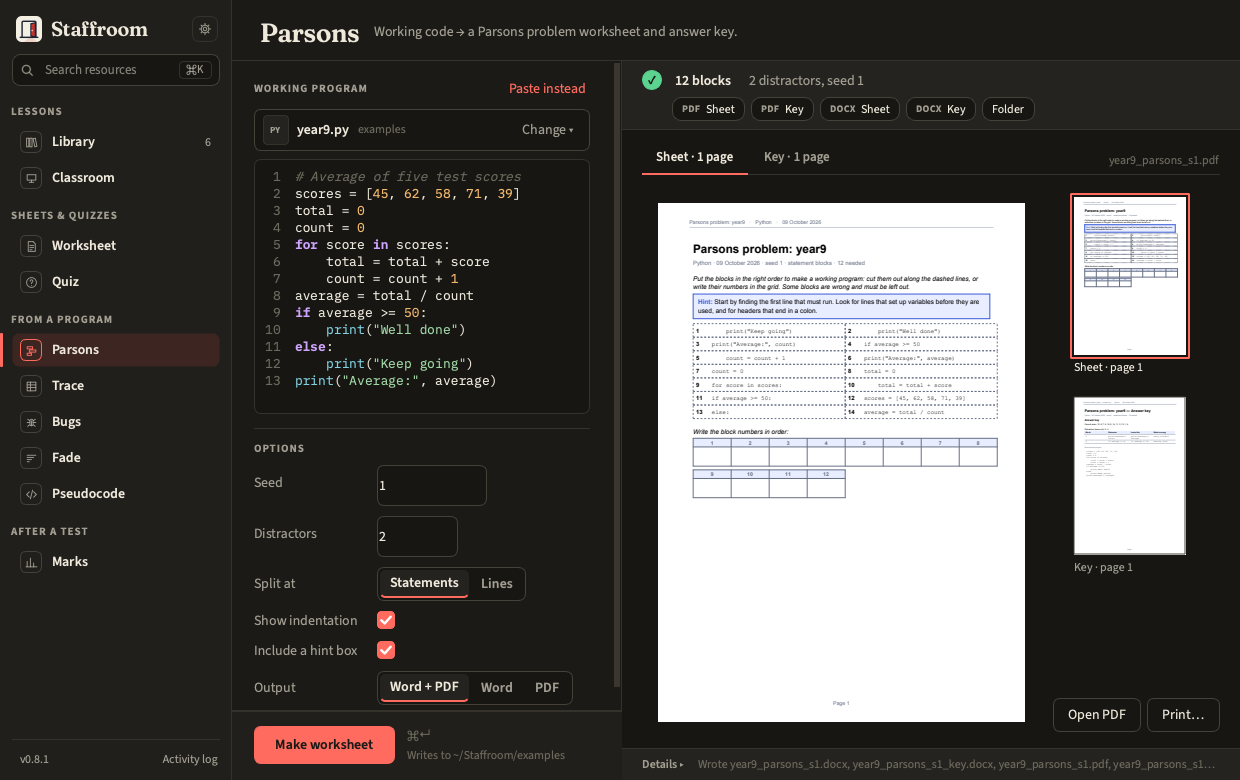Click the PY file type icon

(x=276, y=130)
